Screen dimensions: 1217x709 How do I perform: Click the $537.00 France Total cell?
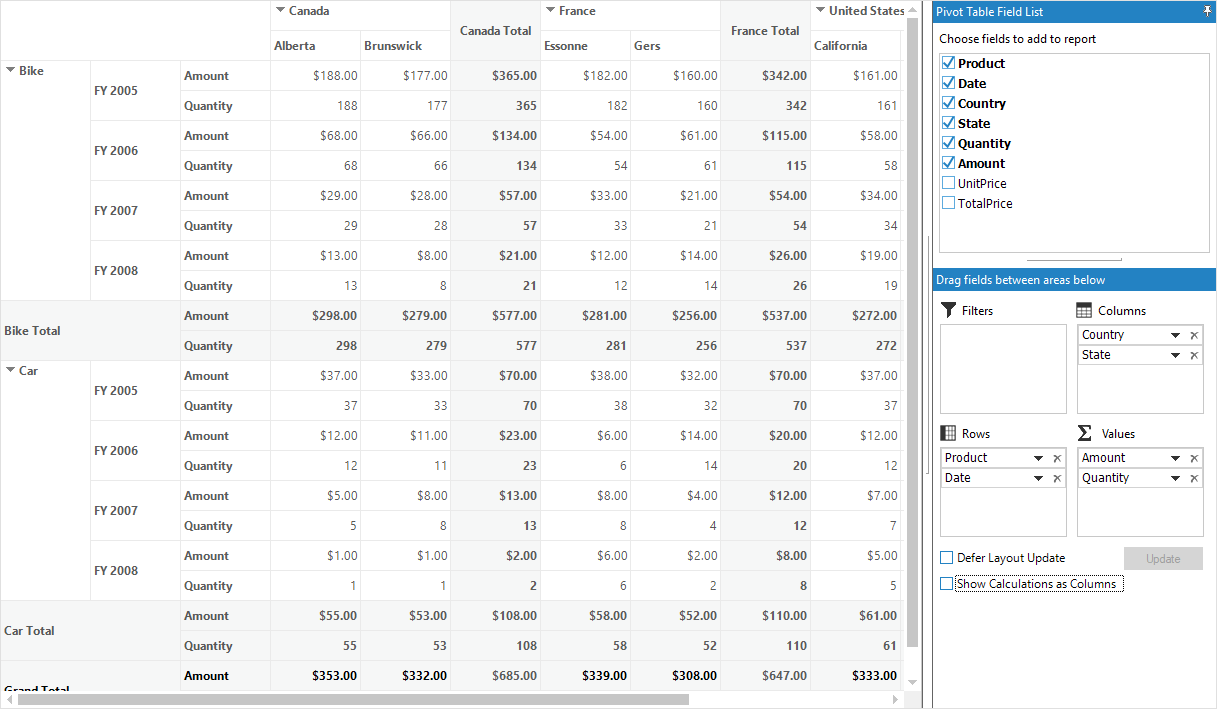coord(765,316)
